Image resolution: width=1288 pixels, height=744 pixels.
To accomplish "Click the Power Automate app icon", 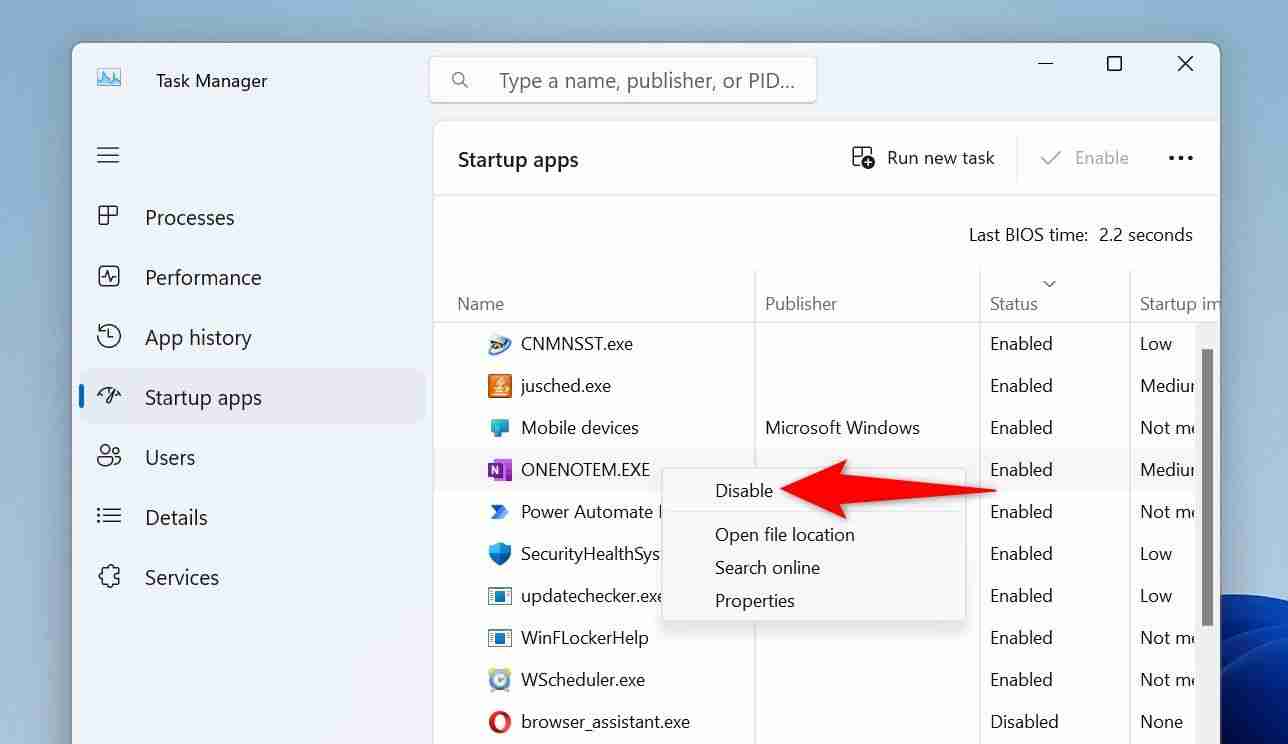I will [499, 511].
